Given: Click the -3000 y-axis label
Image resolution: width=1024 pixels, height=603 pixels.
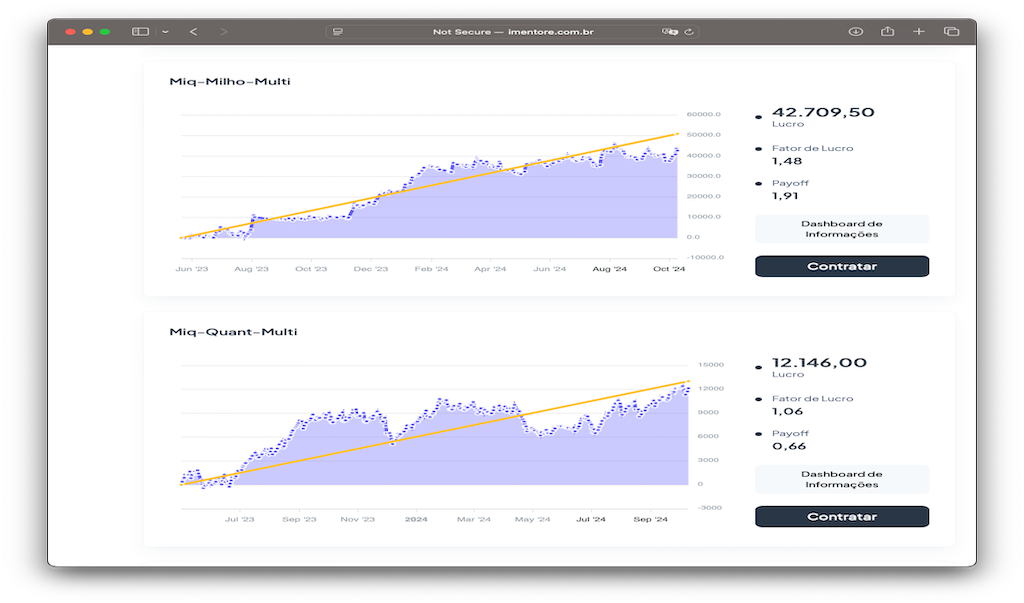Looking at the screenshot, I should tap(709, 508).
